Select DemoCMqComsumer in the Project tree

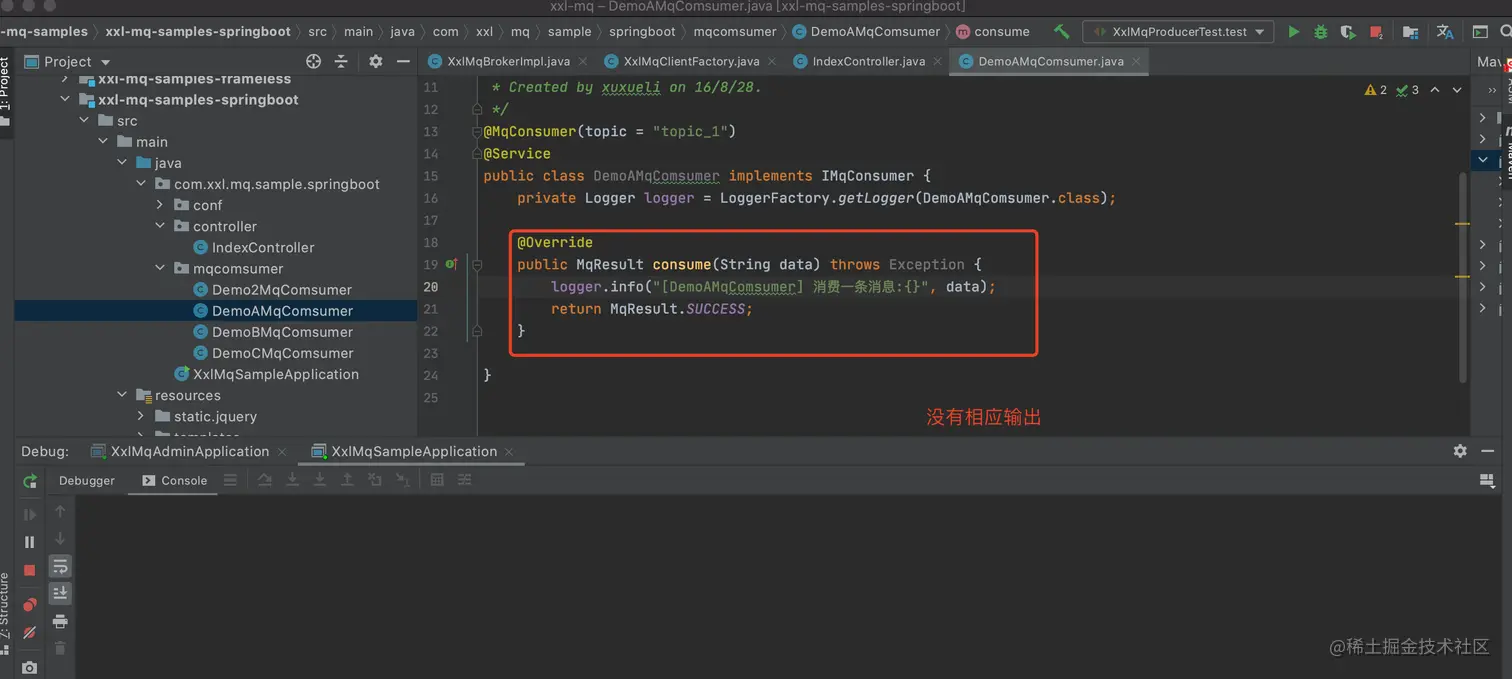[x=272, y=353]
